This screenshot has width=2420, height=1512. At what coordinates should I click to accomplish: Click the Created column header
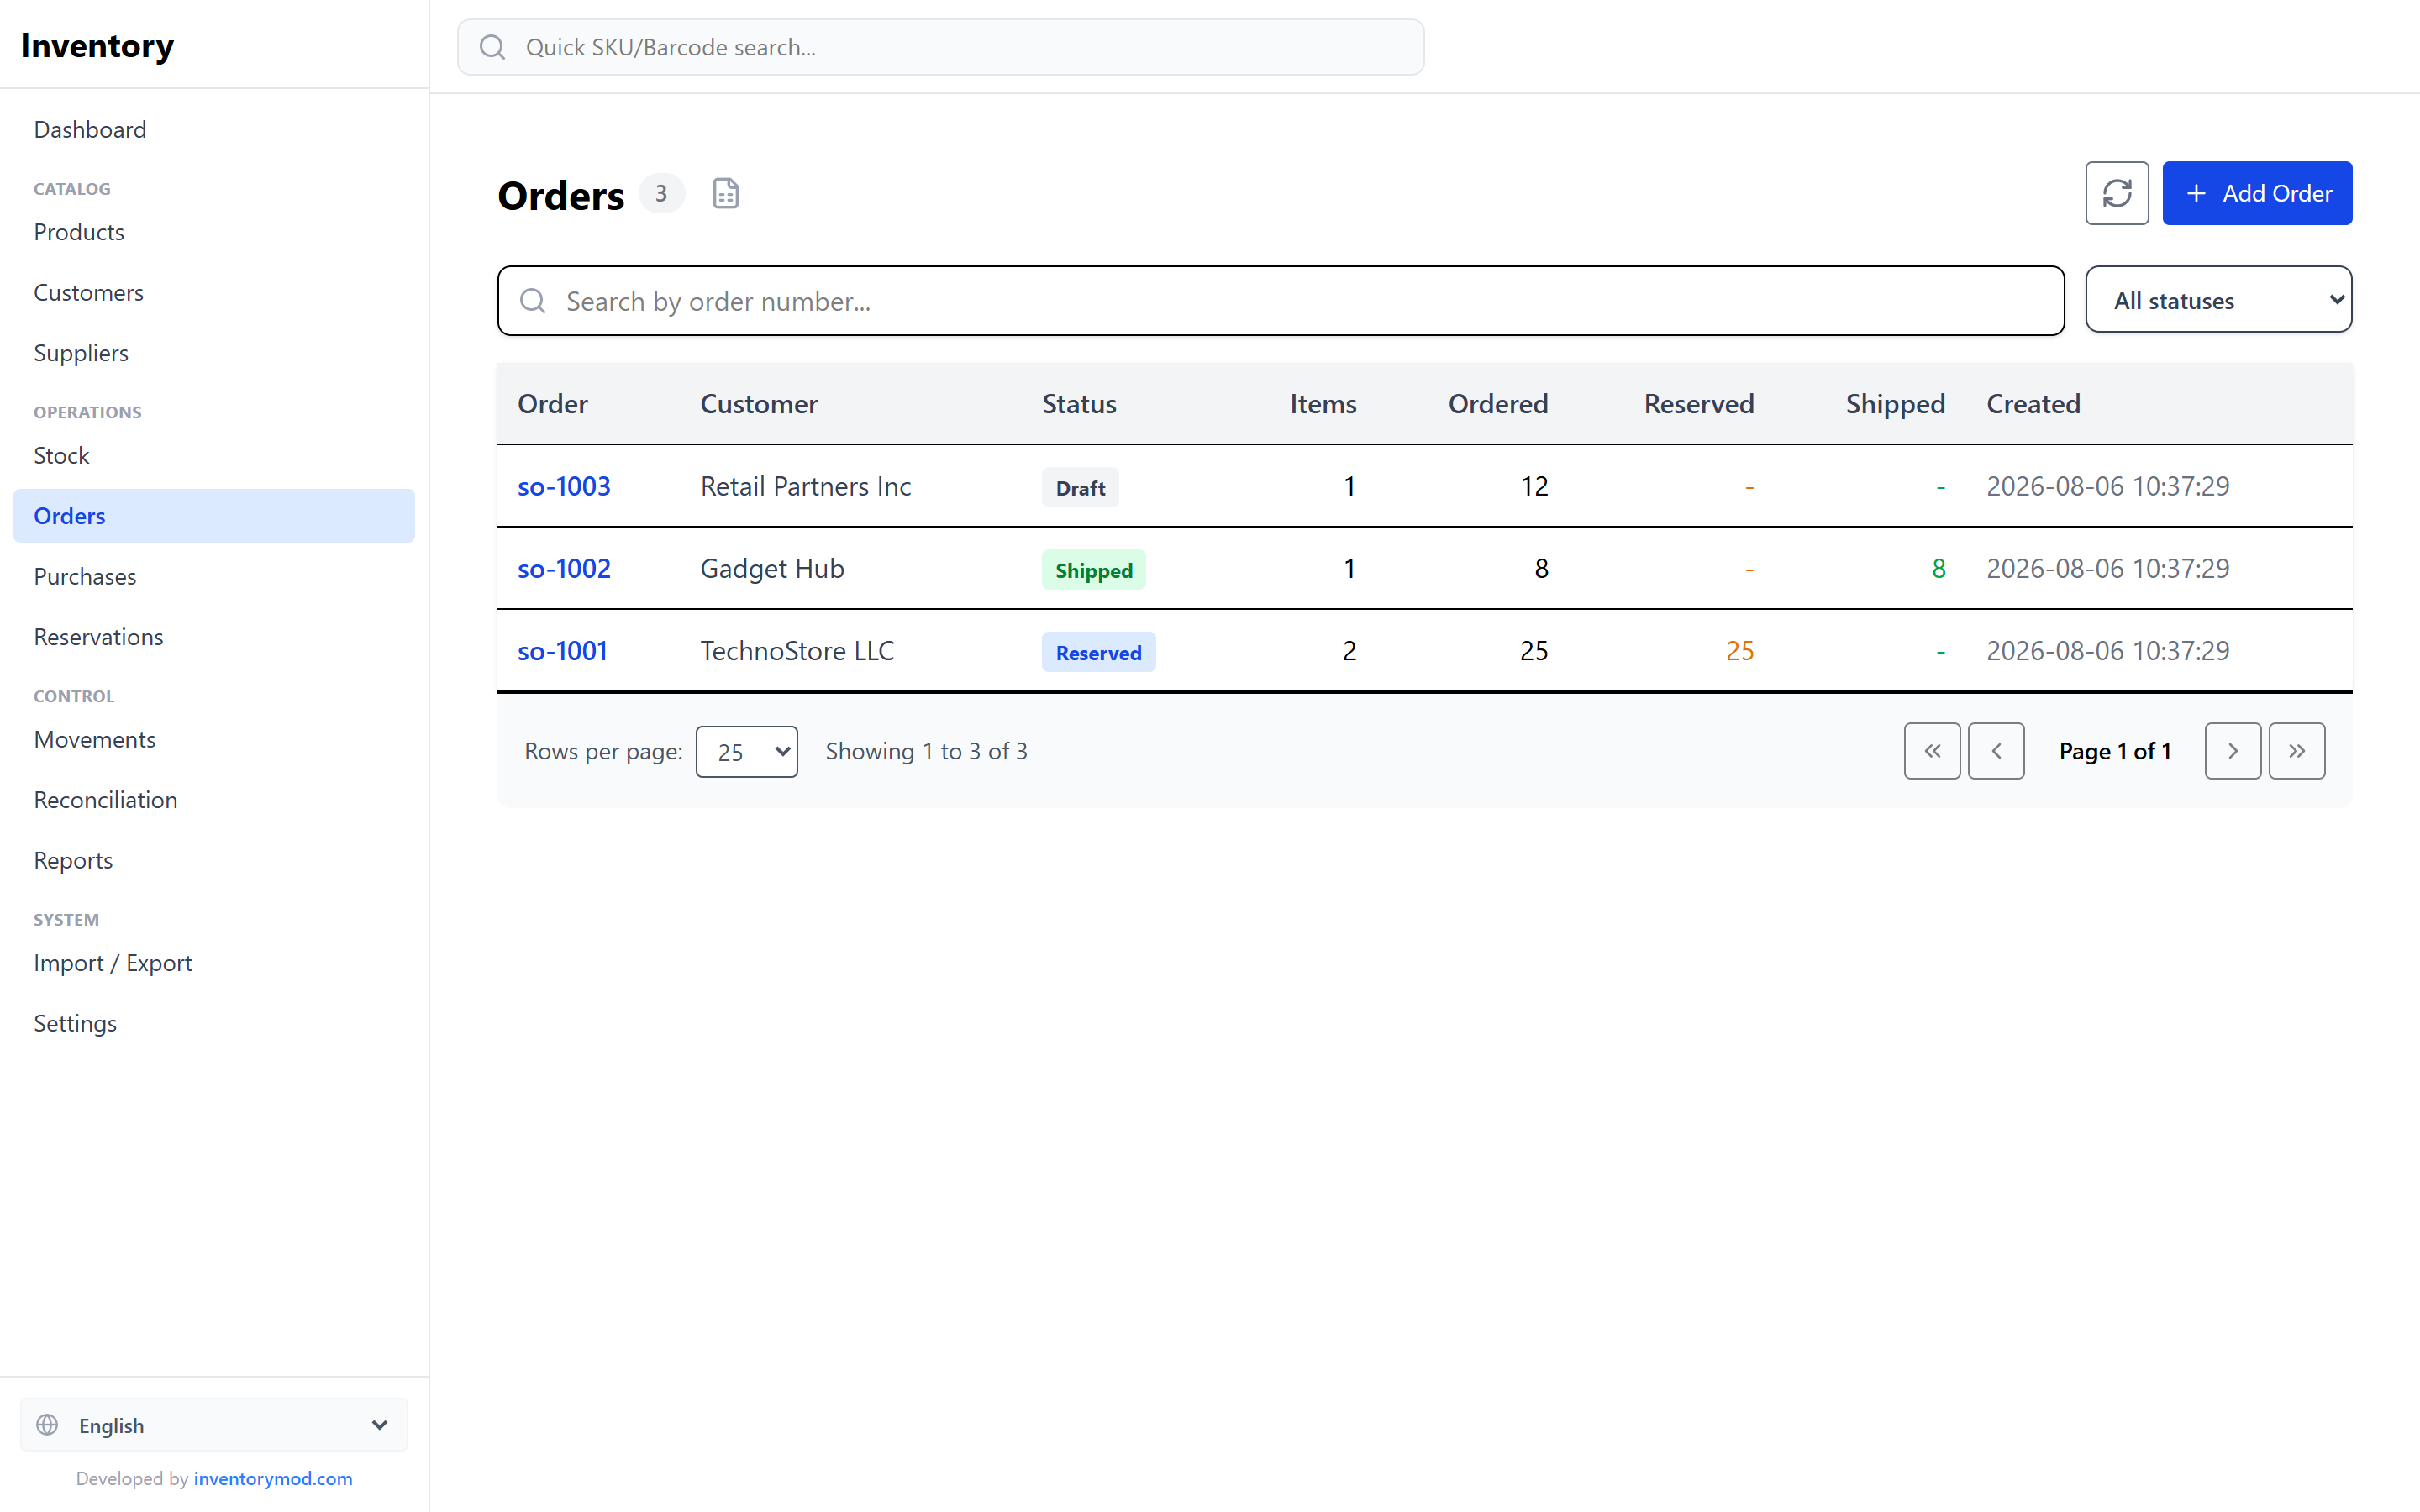[x=2033, y=404]
